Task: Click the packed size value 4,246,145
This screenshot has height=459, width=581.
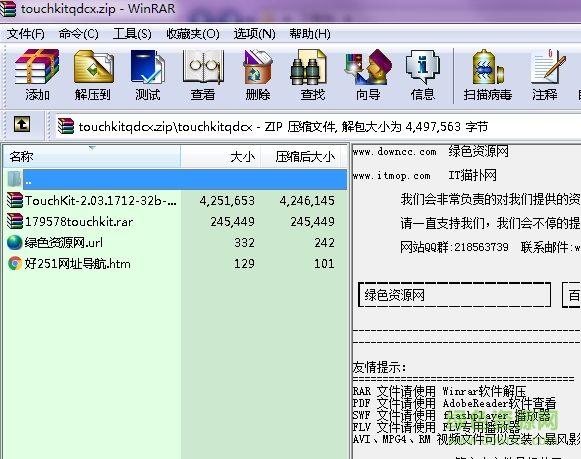Action: (x=307, y=200)
